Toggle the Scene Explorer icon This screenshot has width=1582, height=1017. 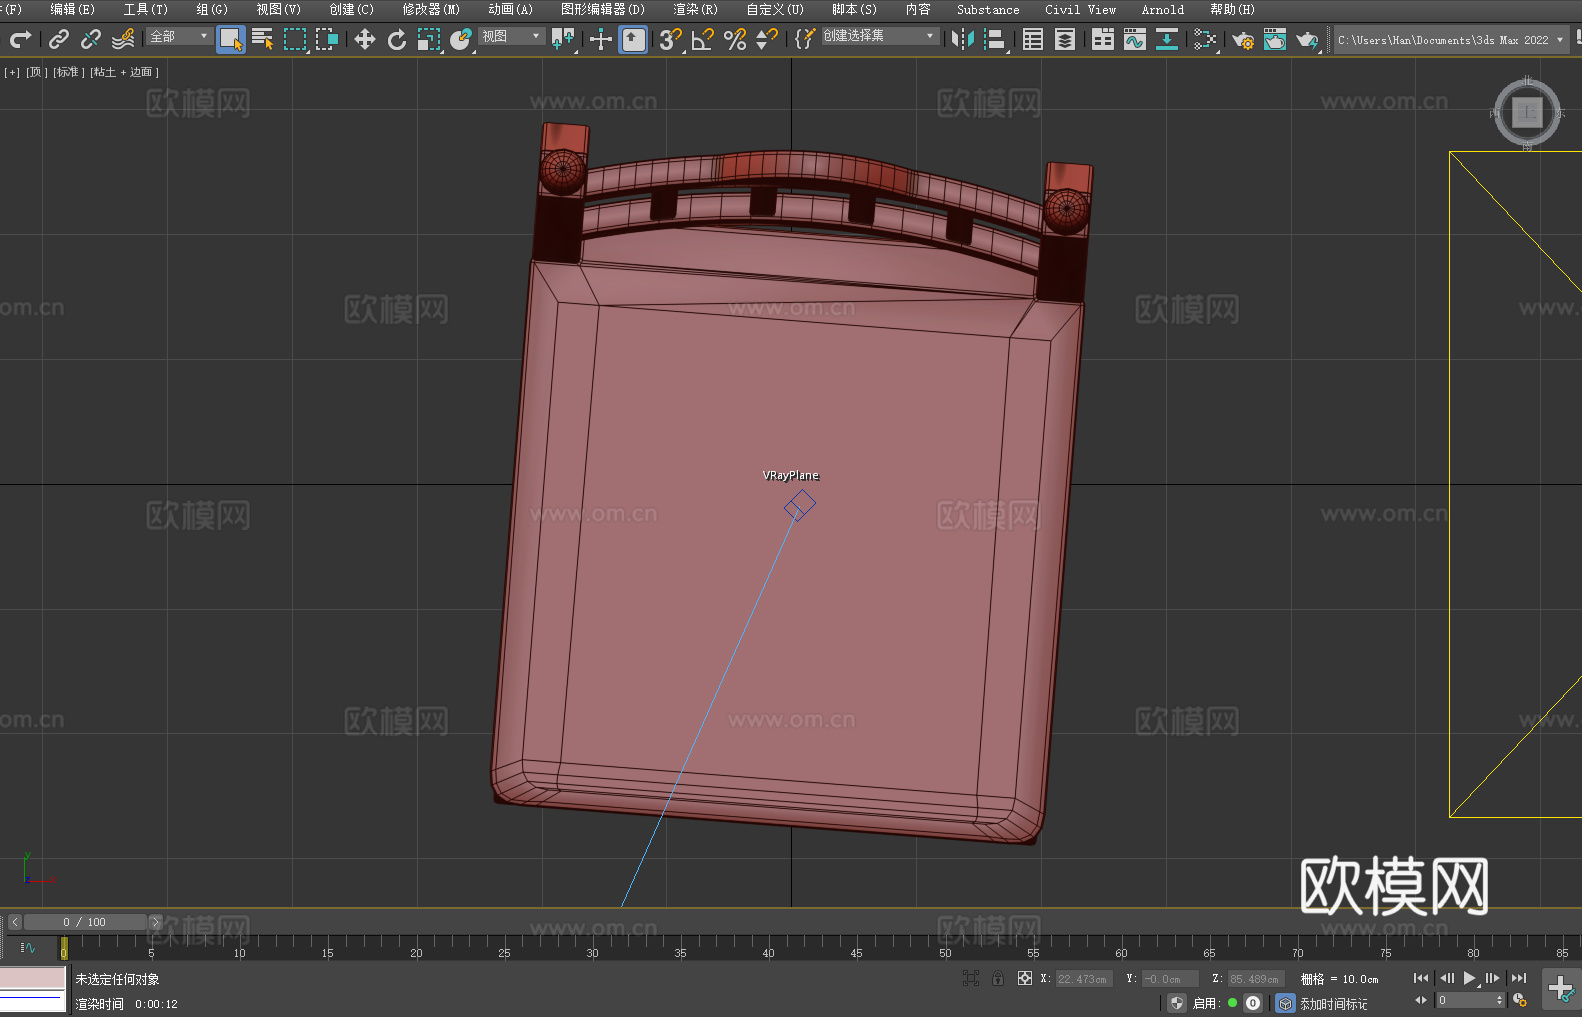1033,39
